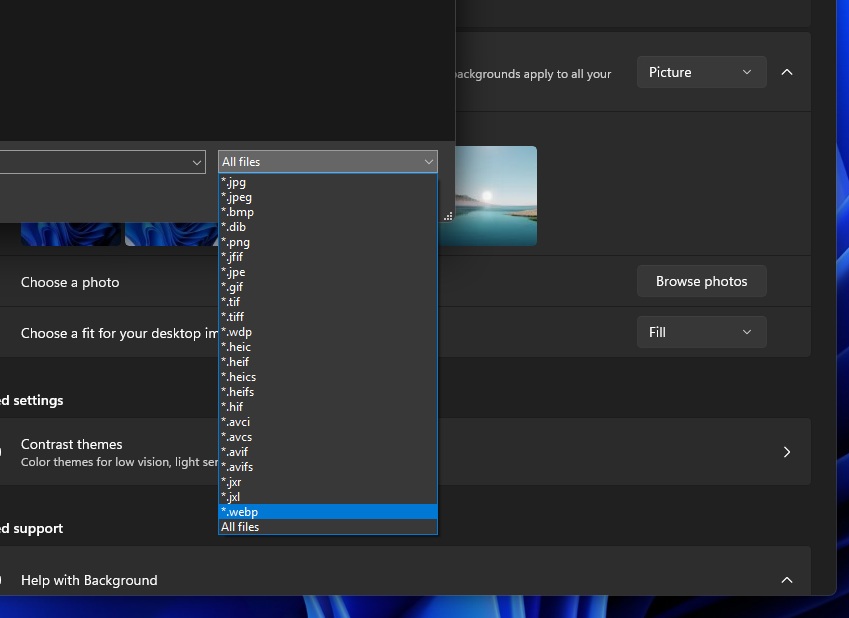Select the highlighted *.webp file type
Screen dimensions: 849x618
240,511
